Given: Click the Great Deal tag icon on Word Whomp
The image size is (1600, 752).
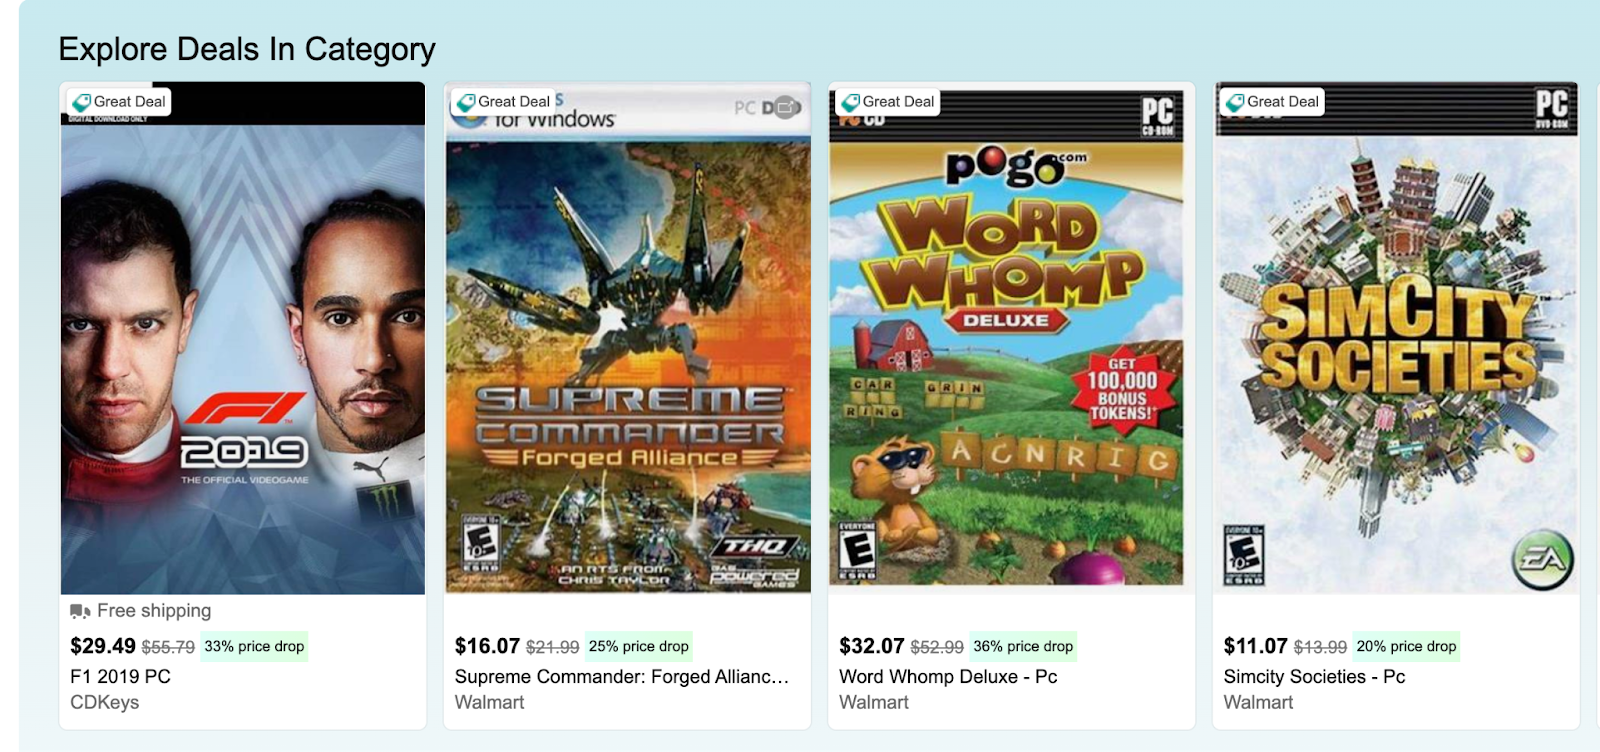Looking at the screenshot, I should [850, 102].
